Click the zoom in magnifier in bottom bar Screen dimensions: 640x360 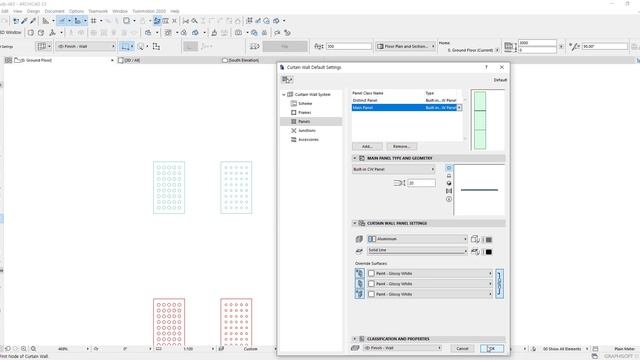(24, 349)
